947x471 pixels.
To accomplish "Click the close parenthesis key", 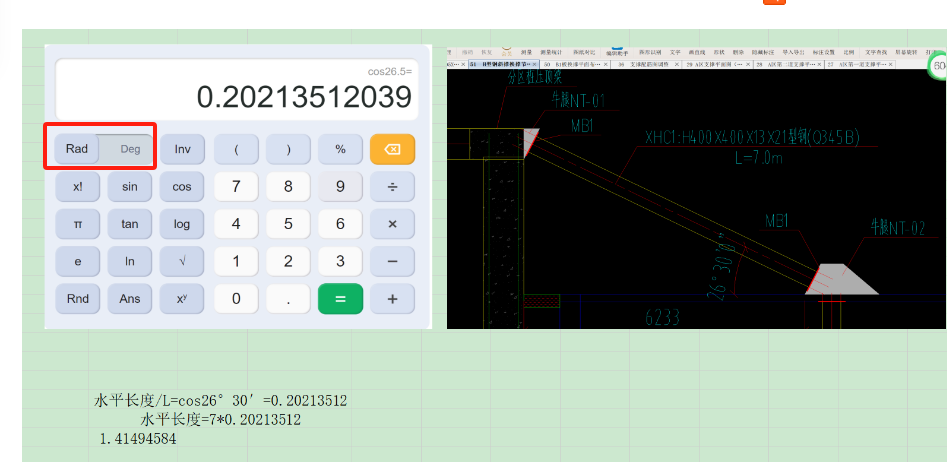I will point(288,149).
